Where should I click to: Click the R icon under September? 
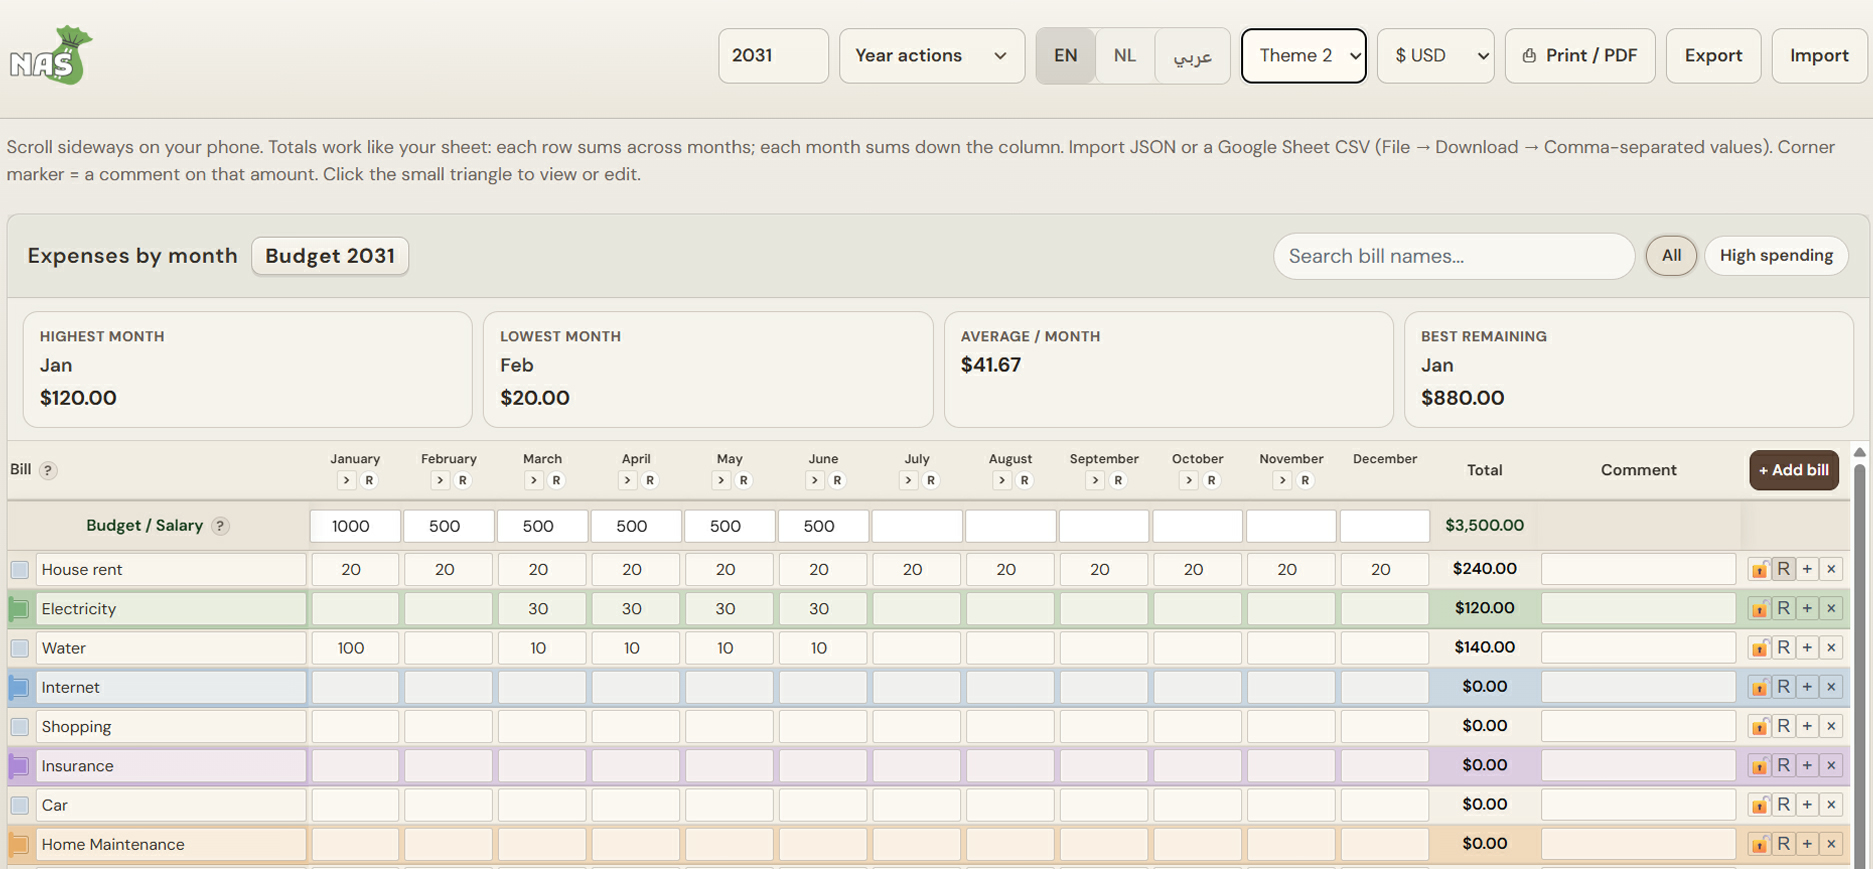[1118, 481]
